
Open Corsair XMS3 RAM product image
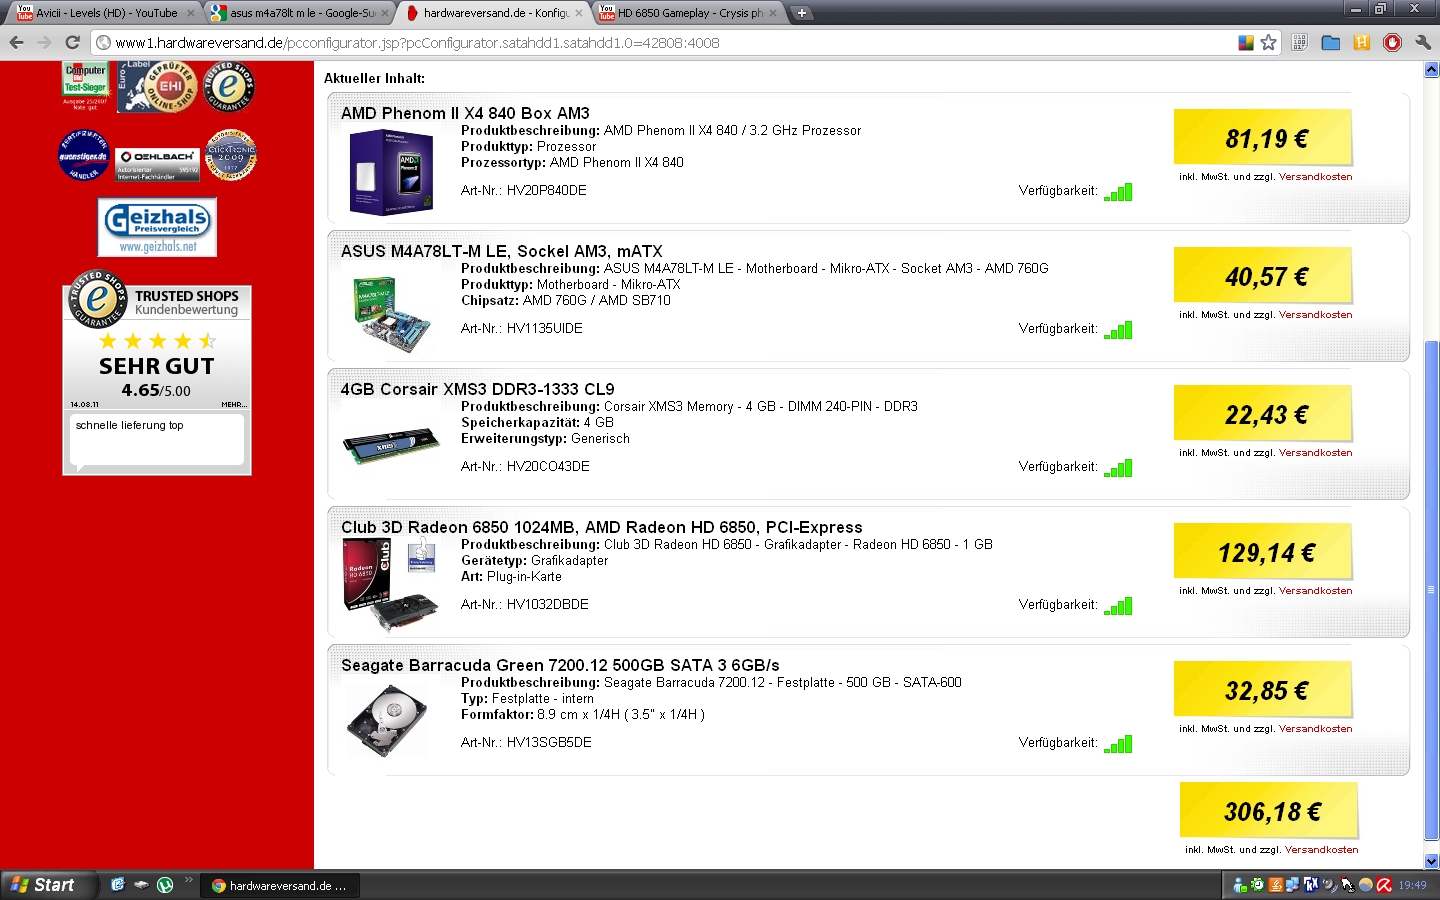click(x=391, y=445)
